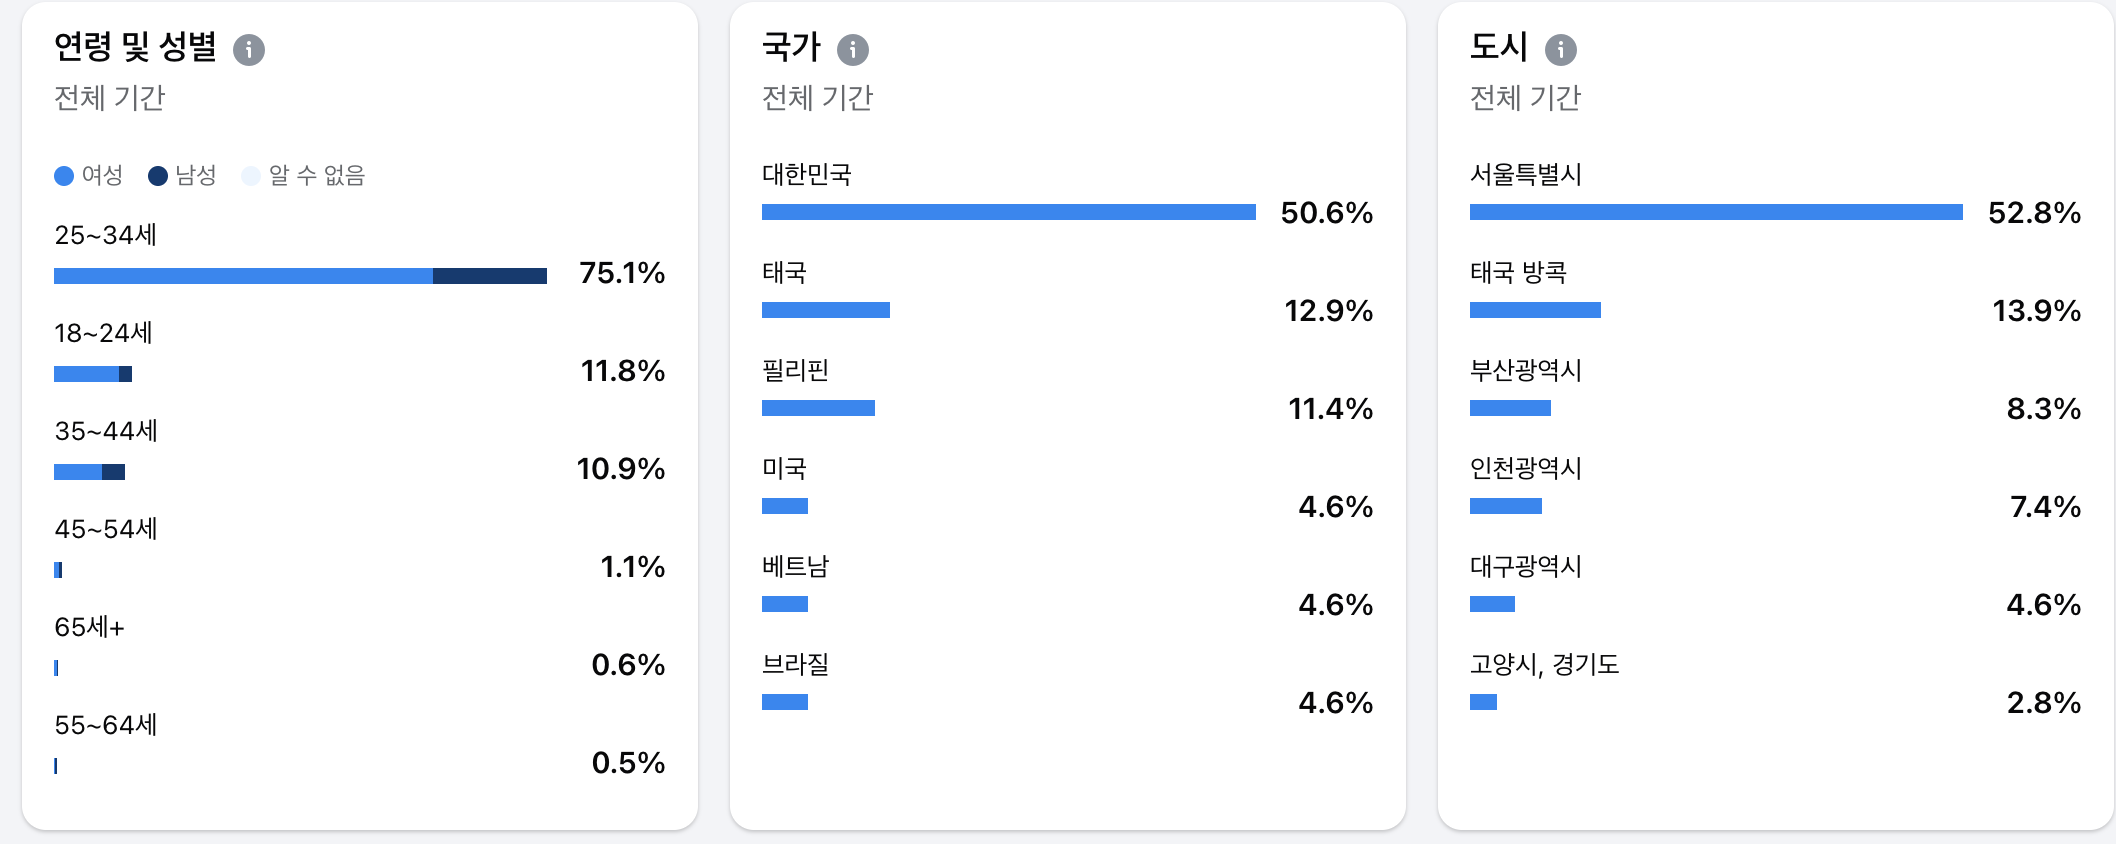This screenshot has width=2116, height=844.
Task: Click the 필리핀 country bar
Action: (818, 408)
